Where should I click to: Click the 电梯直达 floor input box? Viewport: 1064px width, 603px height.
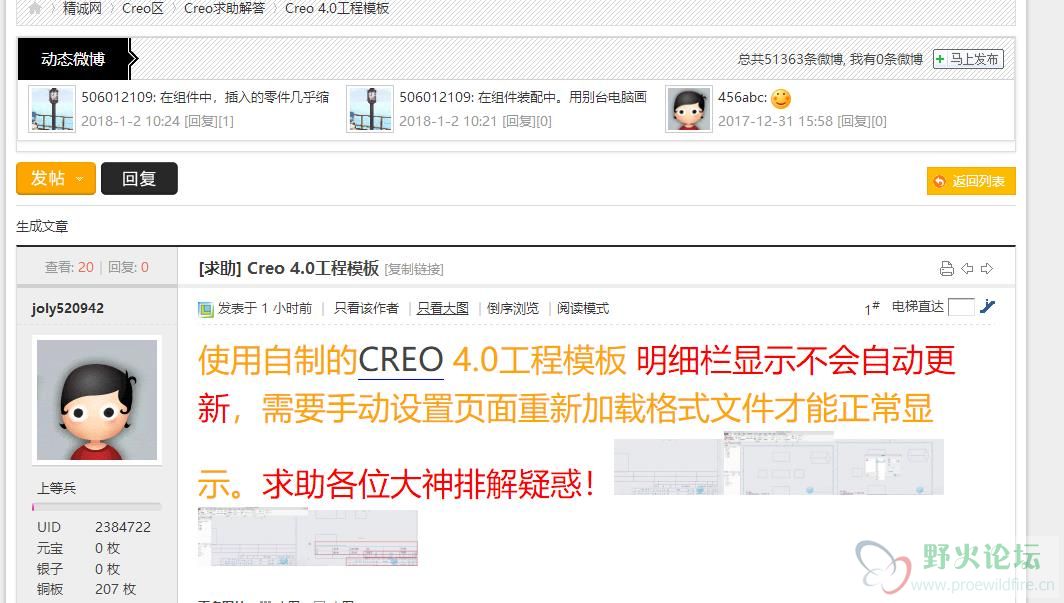tap(961, 307)
